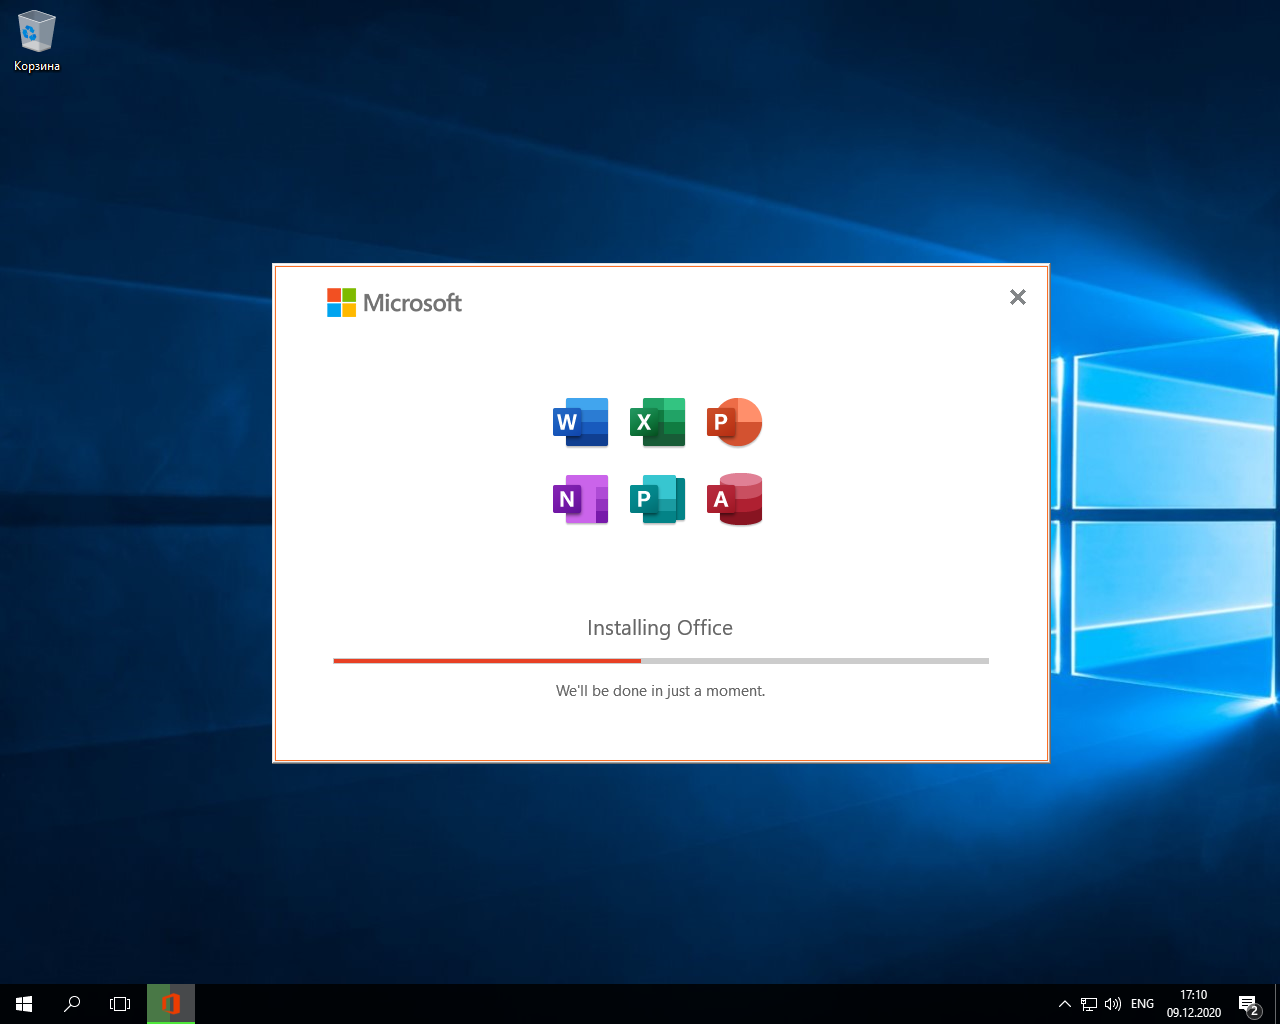Click the Excel icon in installer

click(x=658, y=422)
